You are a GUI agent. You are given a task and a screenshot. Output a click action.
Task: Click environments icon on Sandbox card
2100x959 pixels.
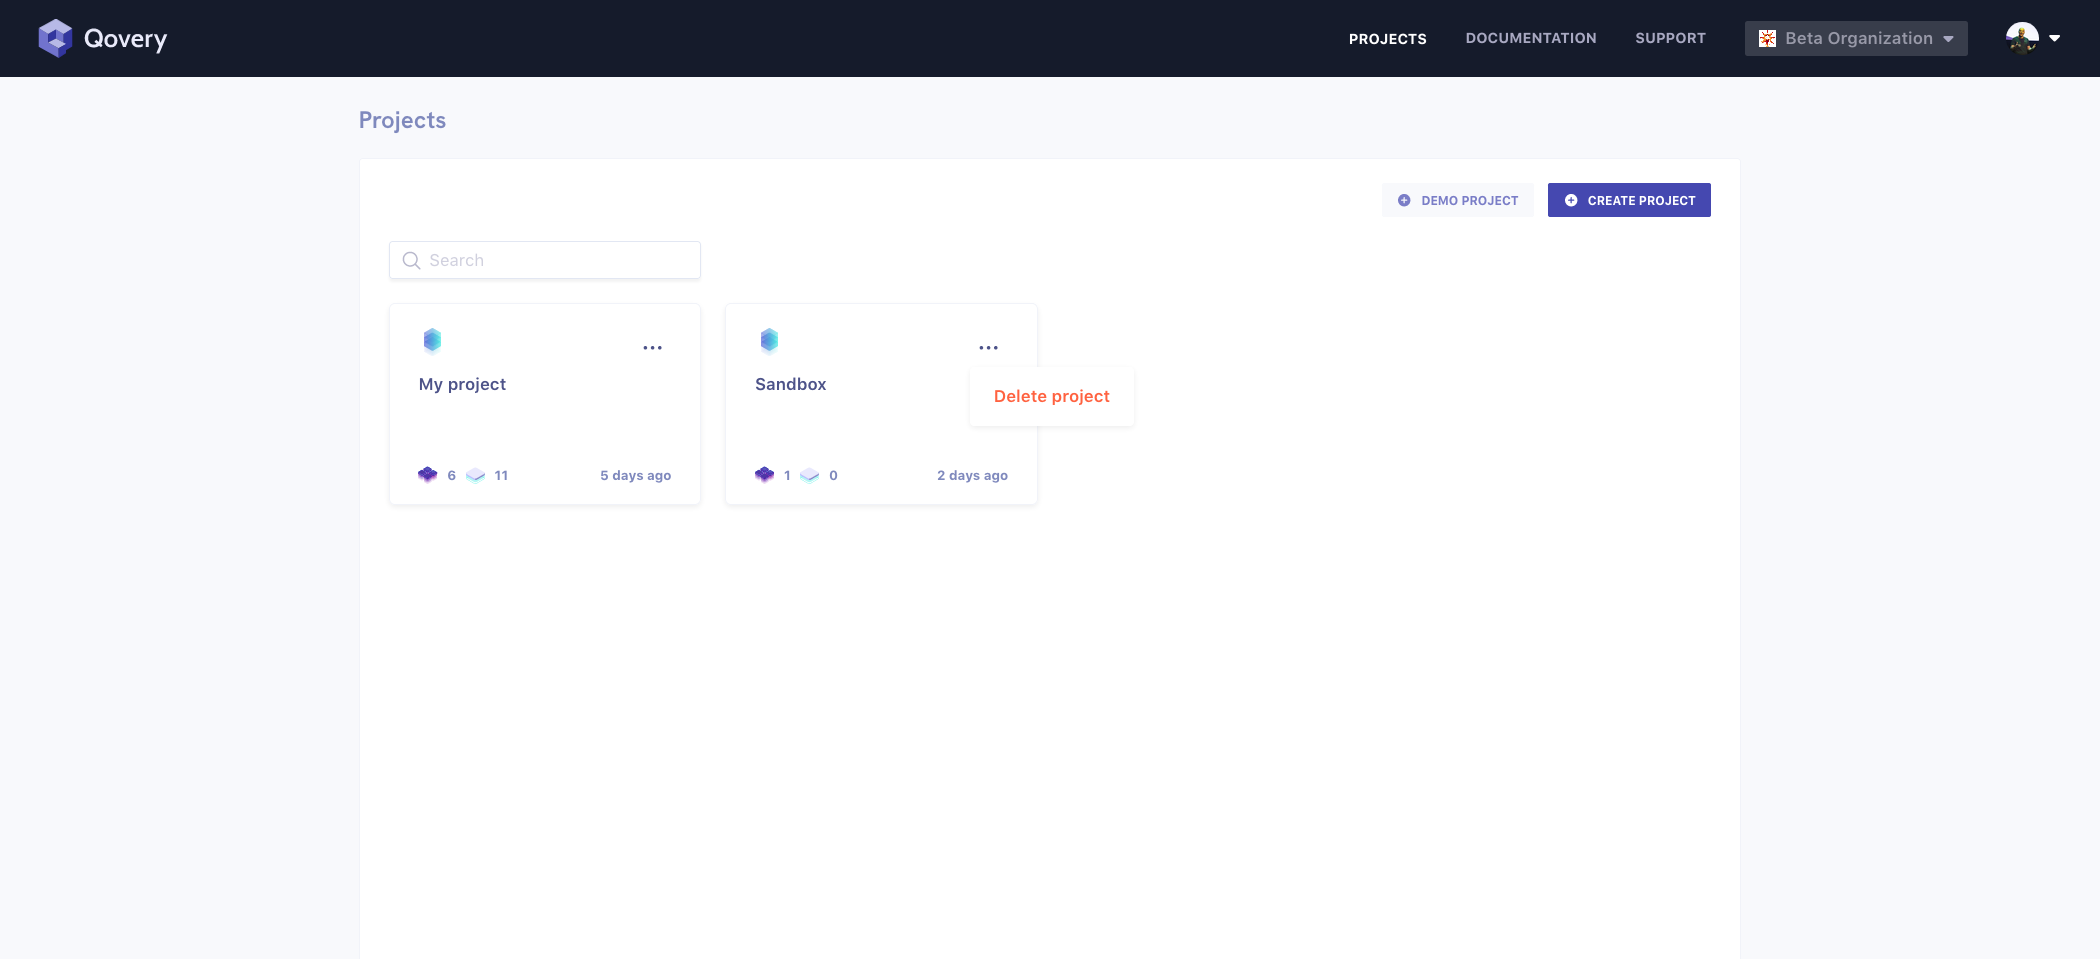(764, 475)
